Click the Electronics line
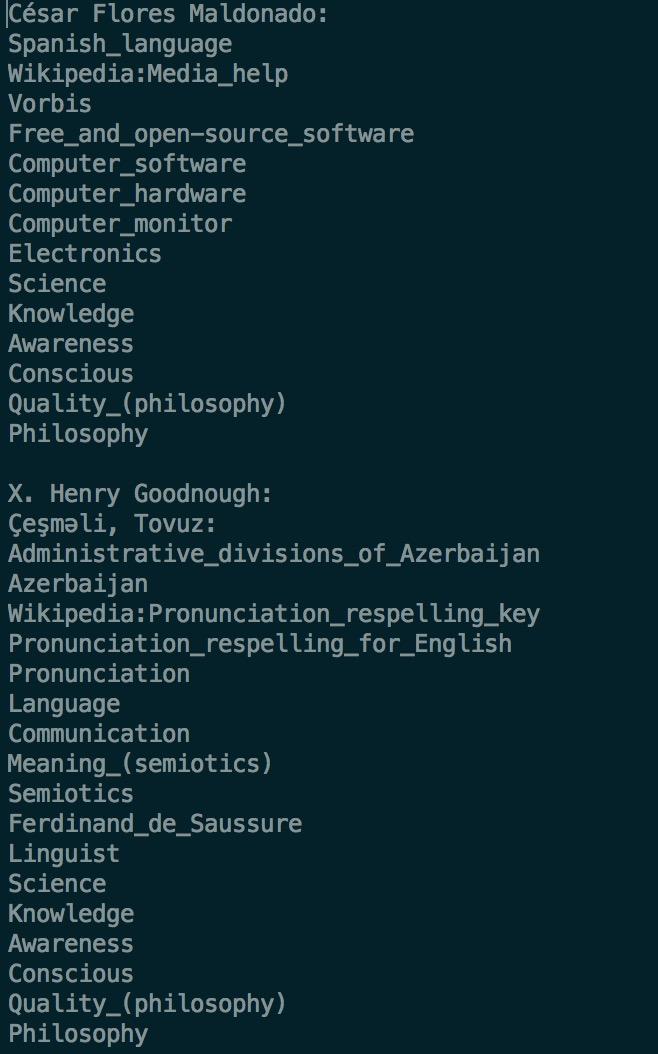Image resolution: width=658 pixels, height=1054 pixels. pyautogui.click(x=85, y=254)
